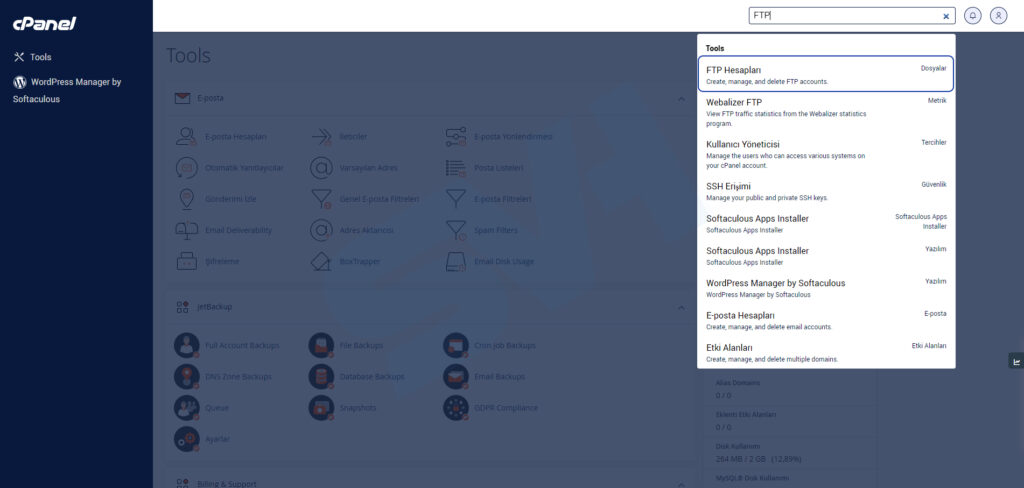Viewport: 1024px width, 488px height.
Task: Click the E-posta Hesapları icon
Action: [x=186, y=137]
